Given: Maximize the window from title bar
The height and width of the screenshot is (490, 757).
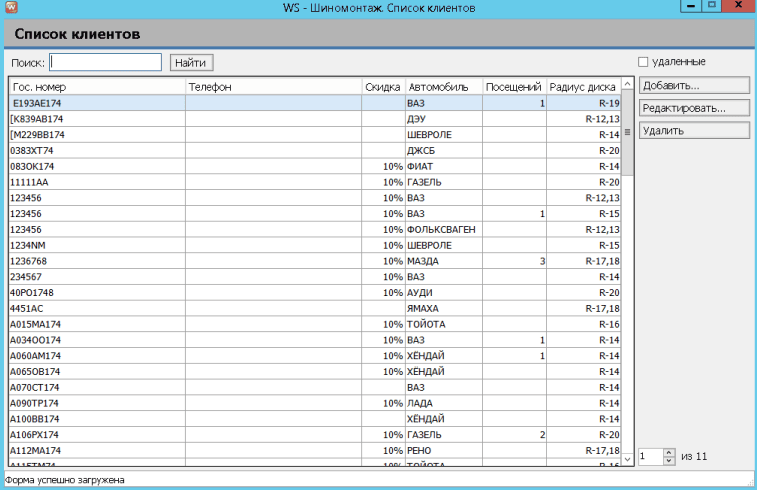Looking at the screenshot, I should pos(712,6).
